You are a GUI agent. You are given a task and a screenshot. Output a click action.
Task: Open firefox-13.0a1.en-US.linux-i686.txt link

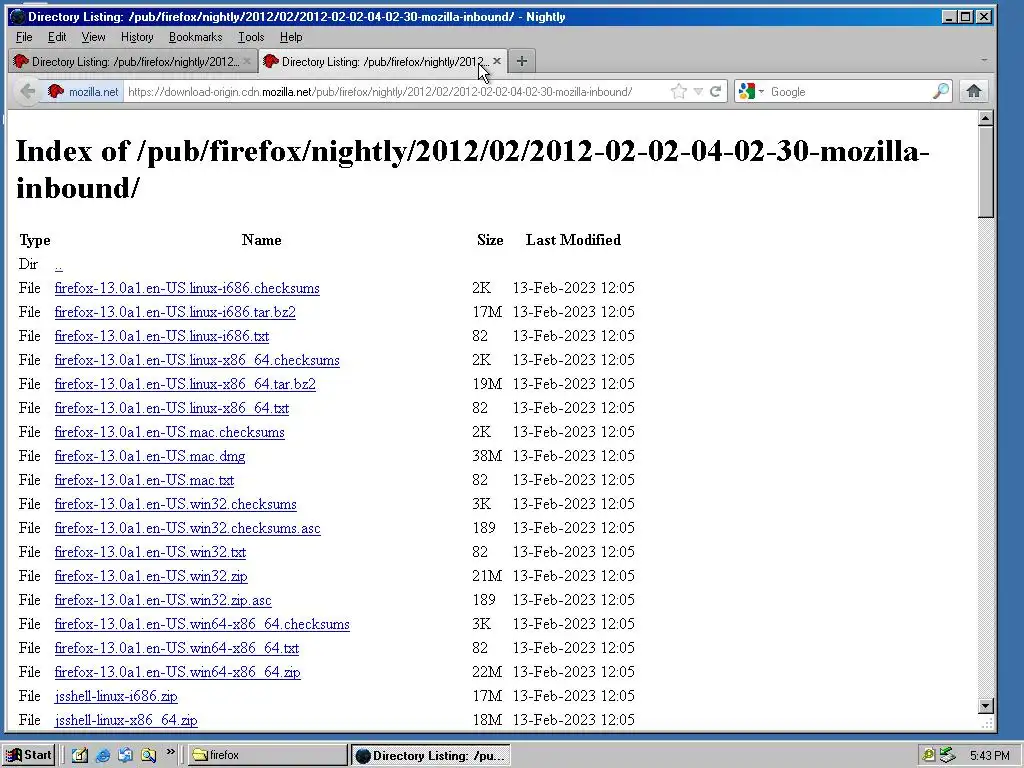click(x=162, y=336)
